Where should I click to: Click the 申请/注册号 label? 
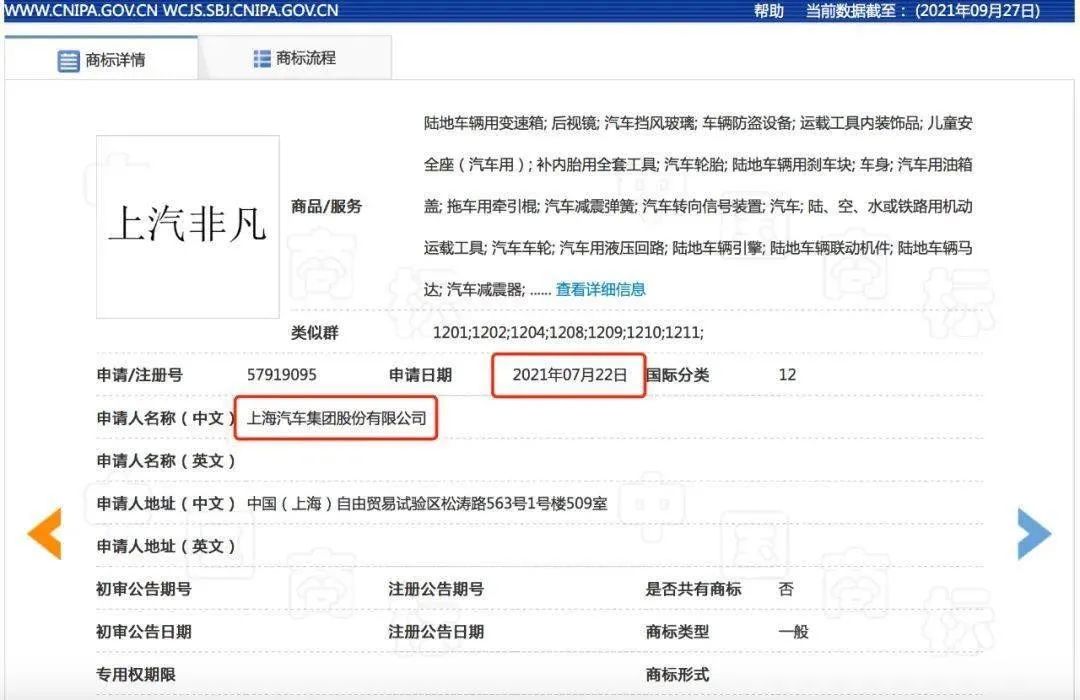coord(140,375)
